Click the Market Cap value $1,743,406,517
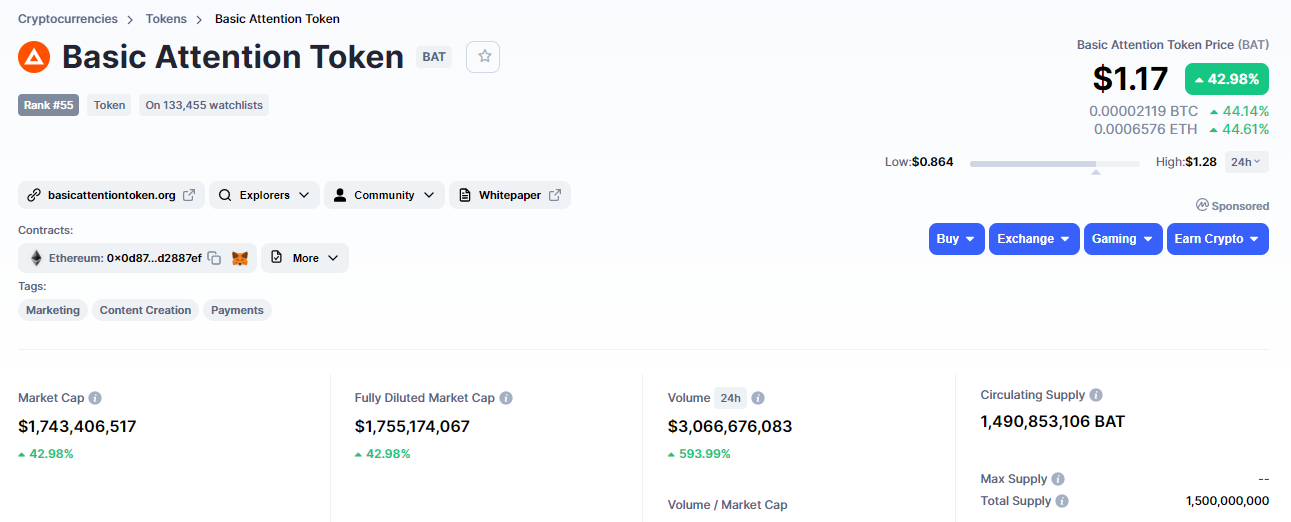Viewport: 1291px width, 522px height. 77,426
